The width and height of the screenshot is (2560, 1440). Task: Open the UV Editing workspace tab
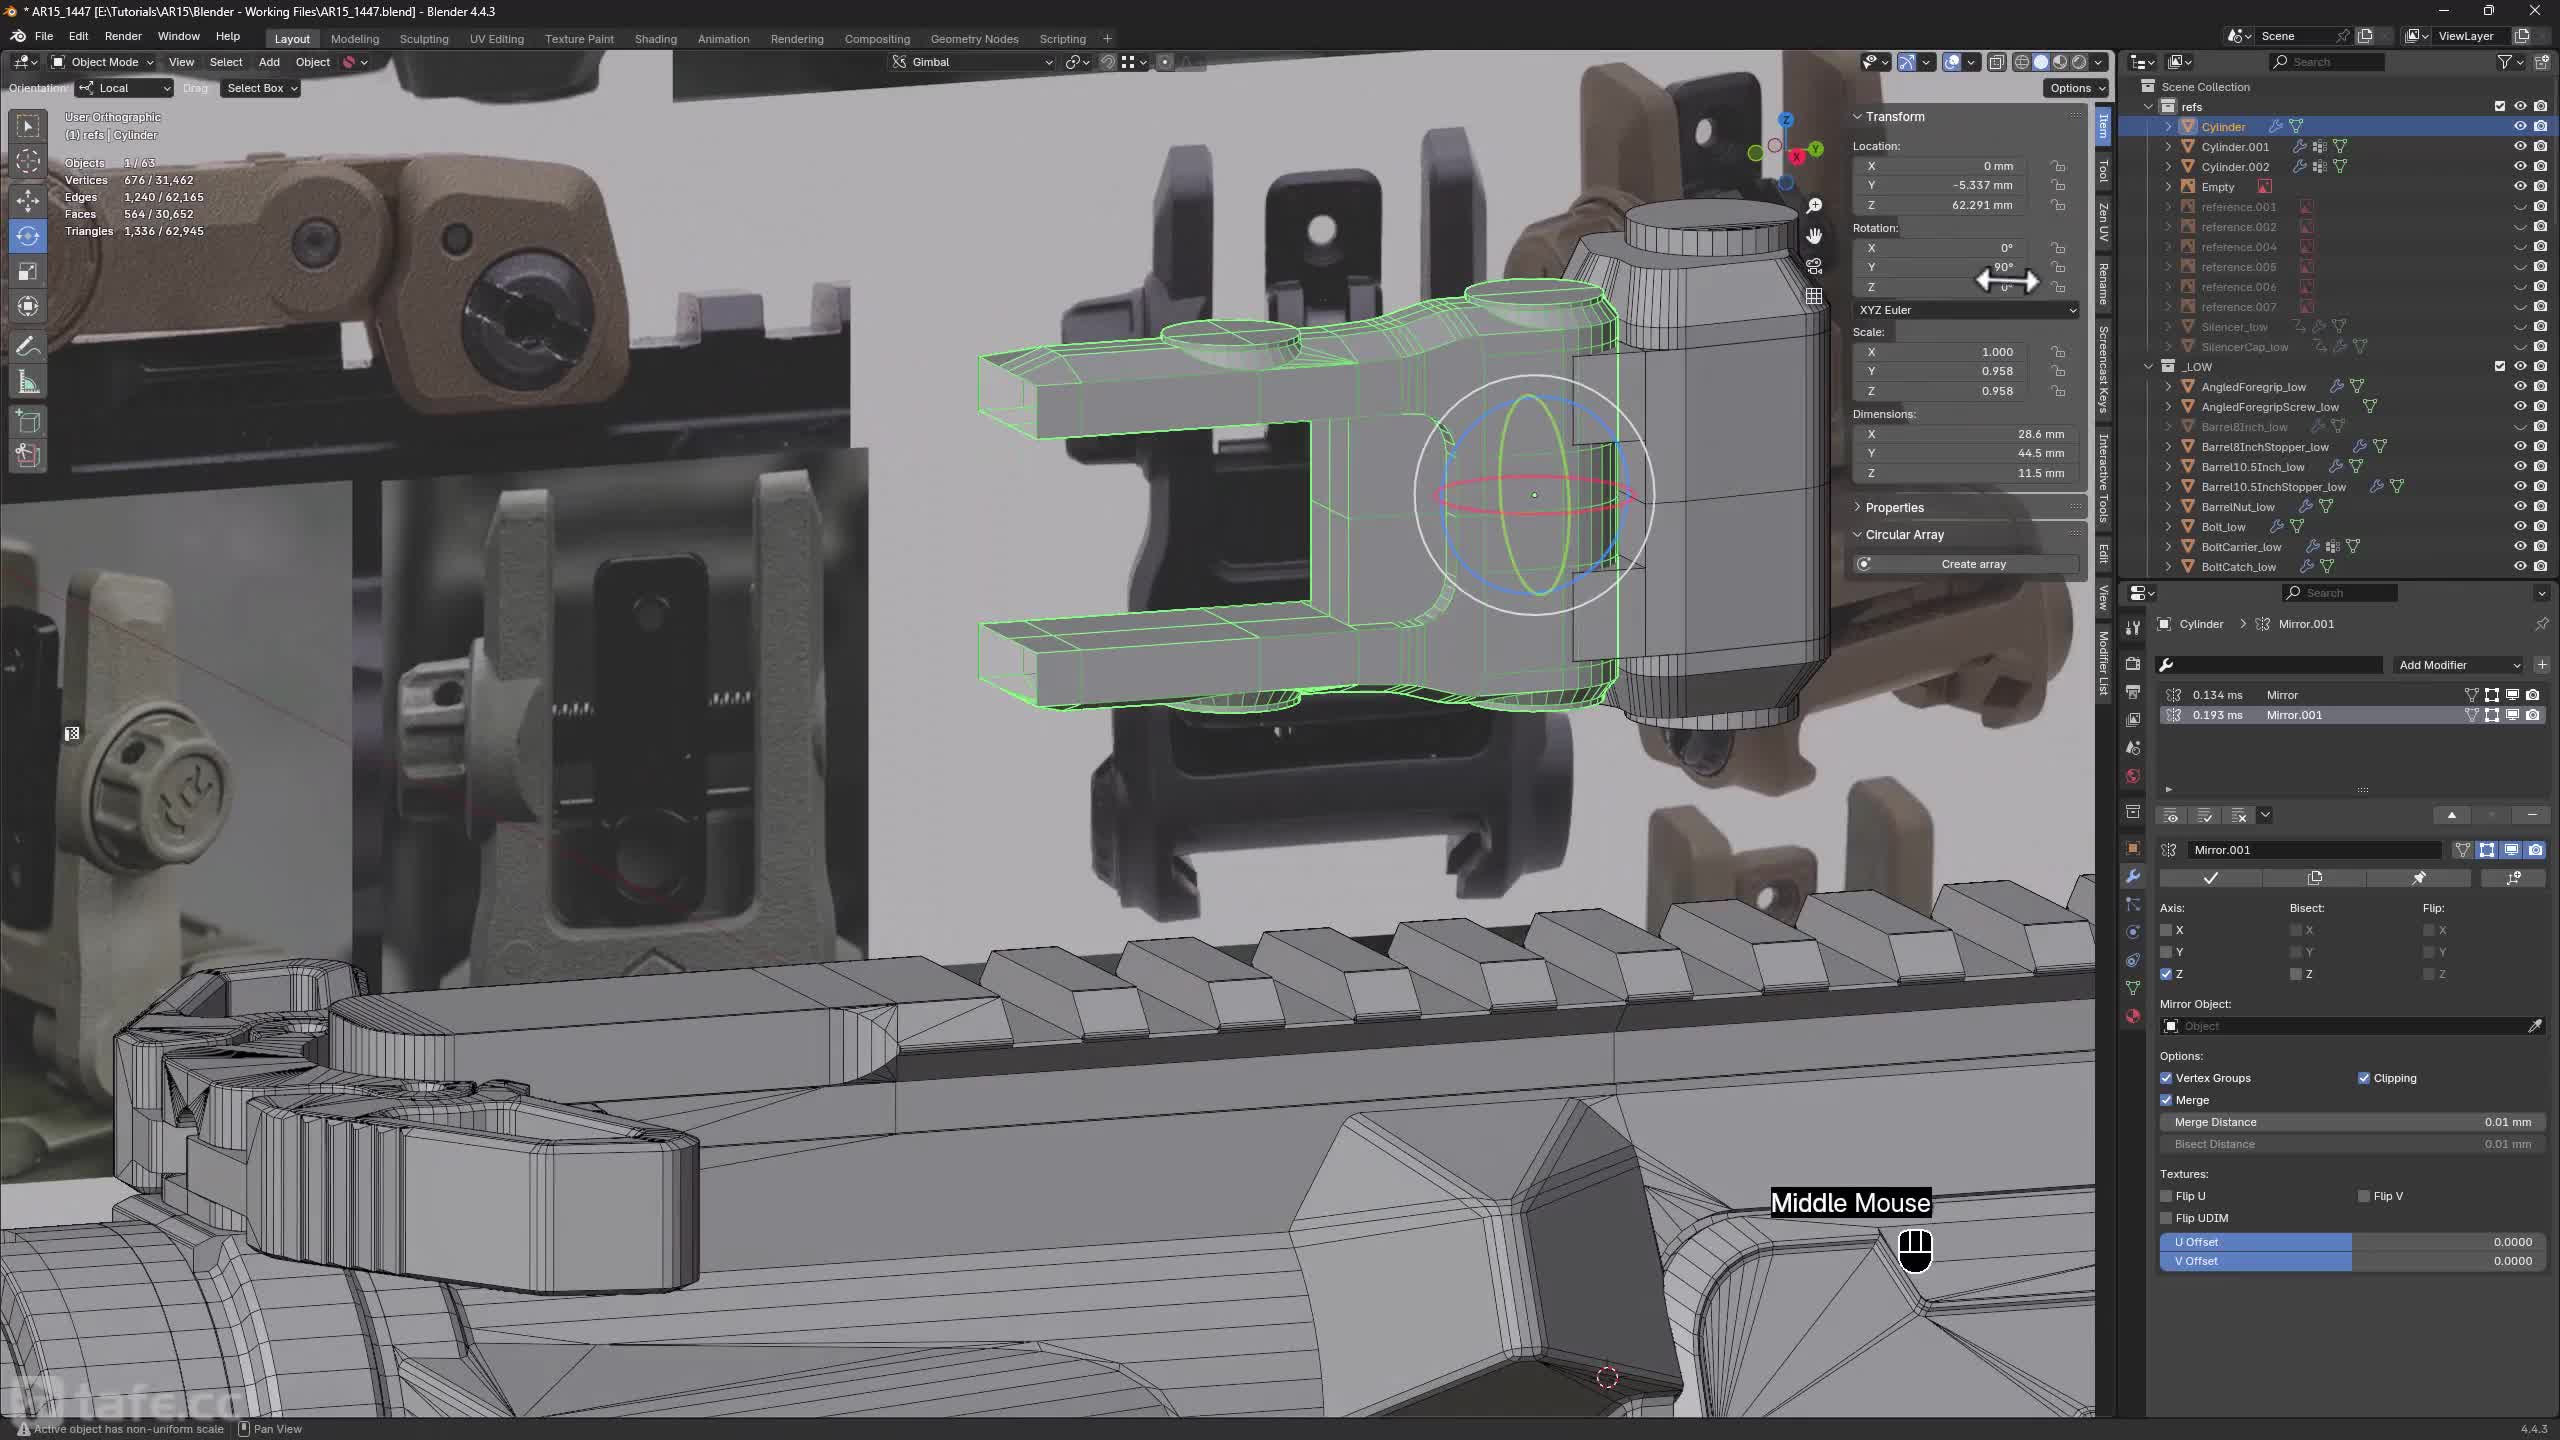[x=497, y=39]
